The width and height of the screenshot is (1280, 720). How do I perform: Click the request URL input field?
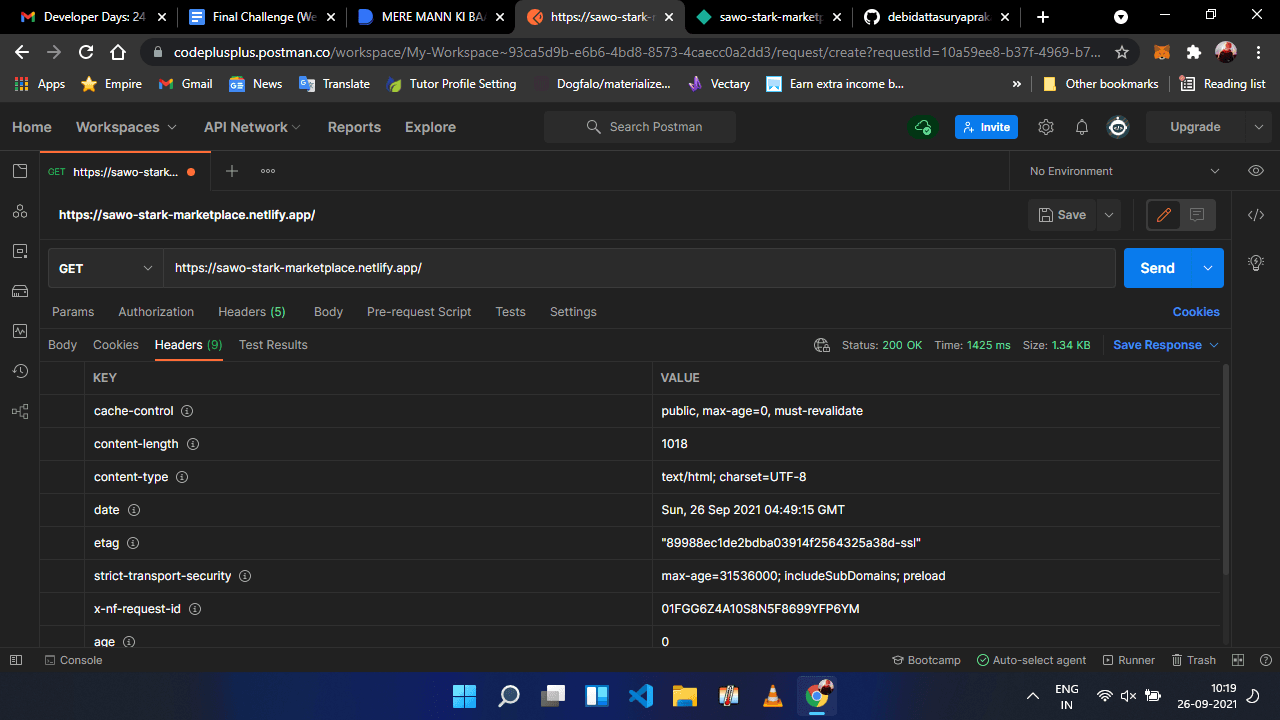(x=639, y=268)
